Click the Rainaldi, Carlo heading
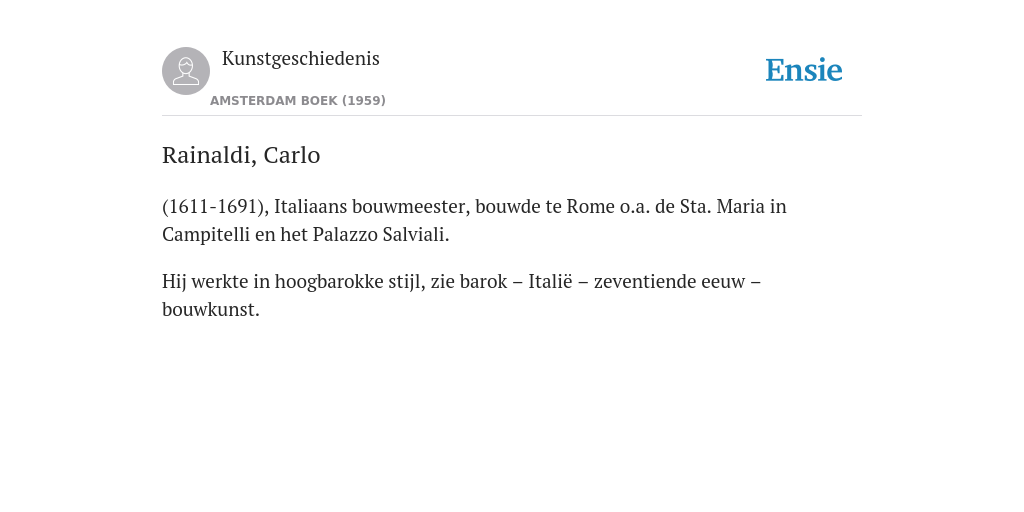Viewport: 1024px width, 512px height. [x=241, y=155]
